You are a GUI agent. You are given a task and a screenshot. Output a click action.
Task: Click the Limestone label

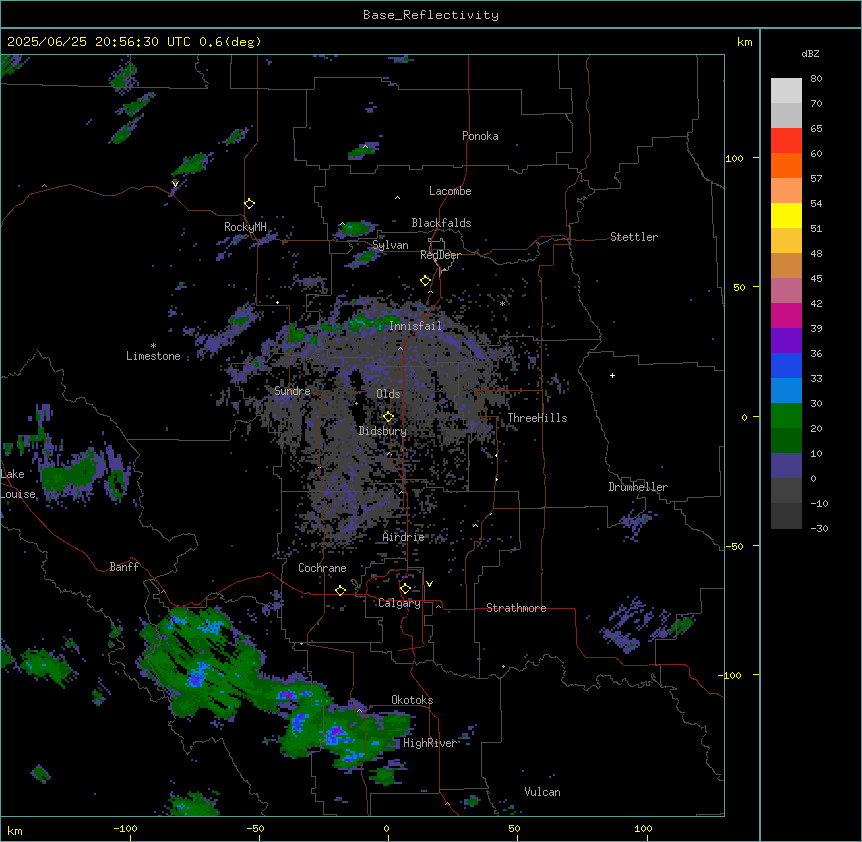click(x=153, y=356)
